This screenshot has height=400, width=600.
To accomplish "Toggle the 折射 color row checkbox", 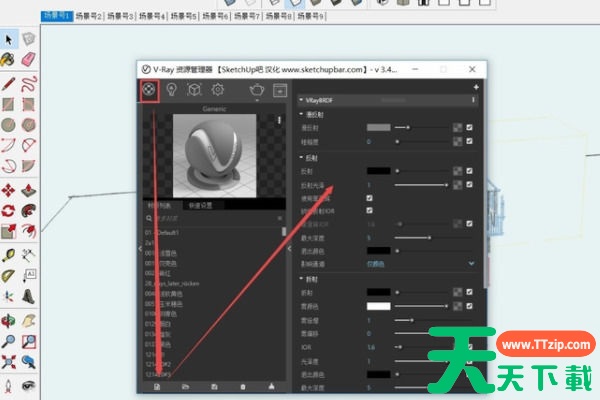I will [470, 292].
